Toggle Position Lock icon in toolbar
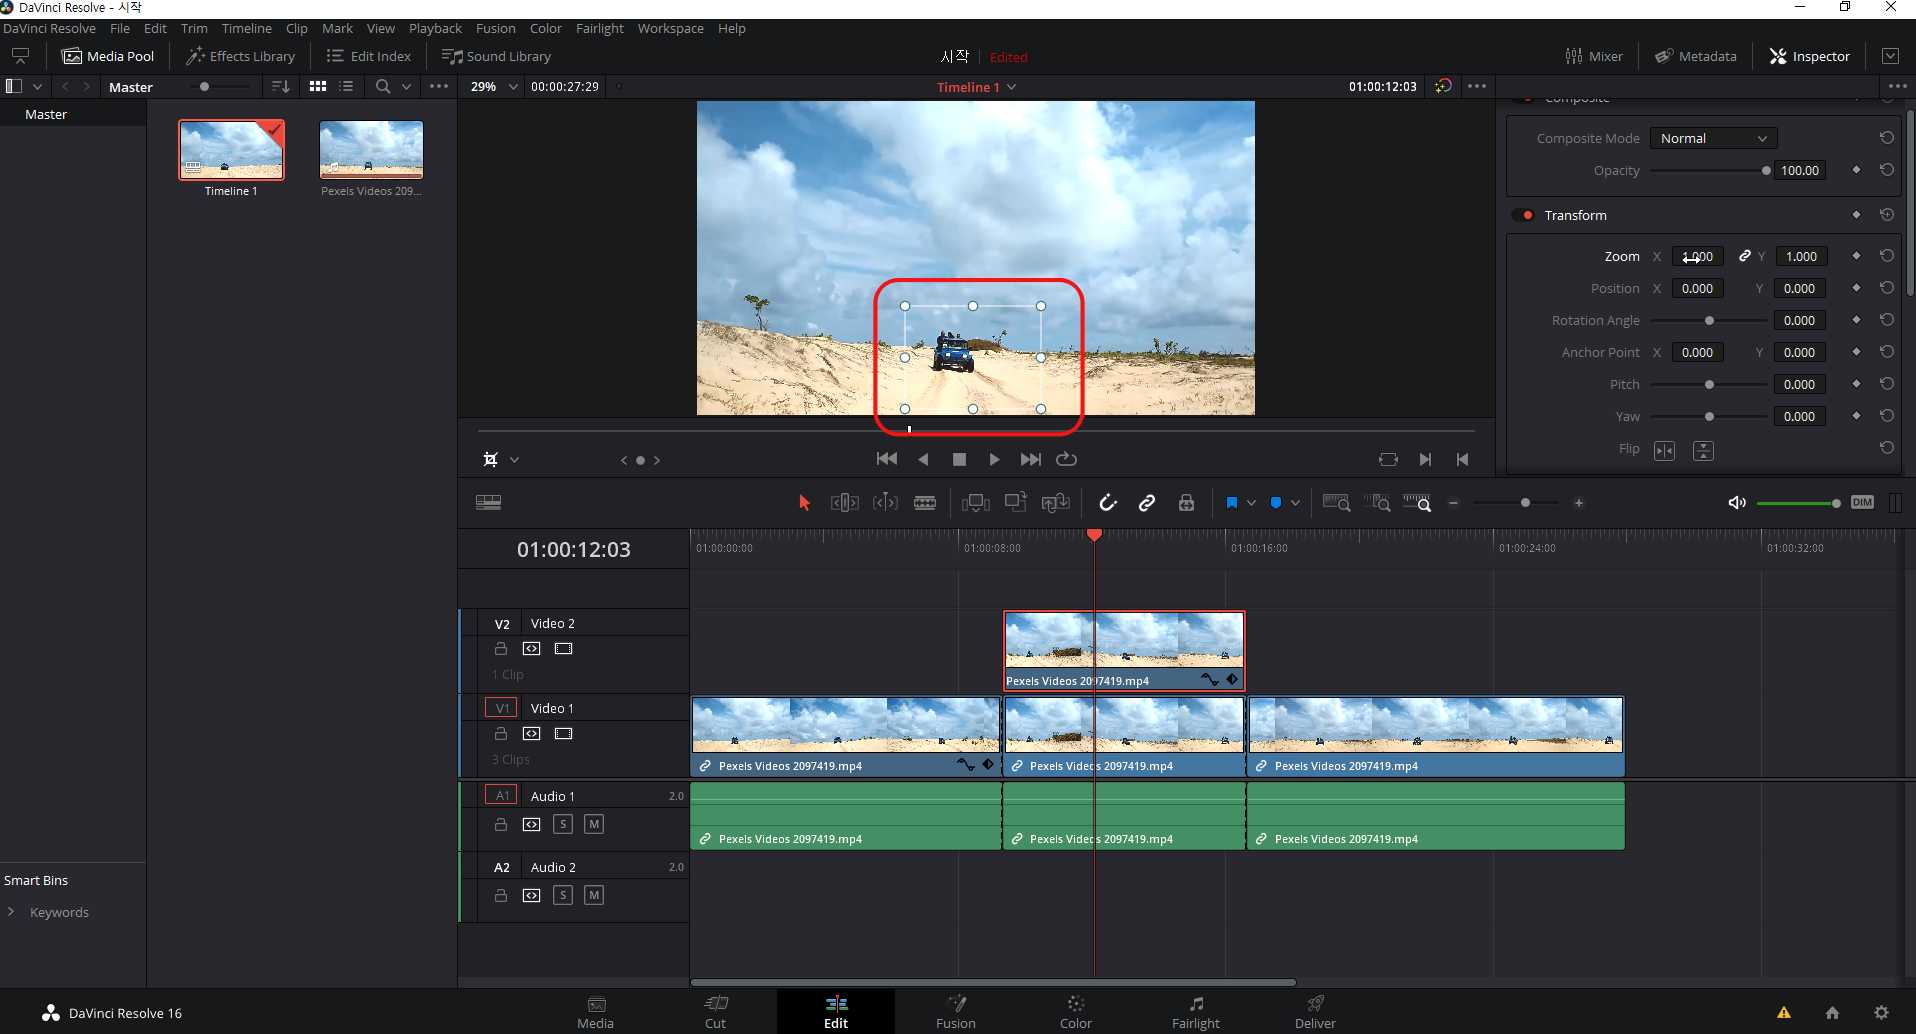 click(1186, 503)
